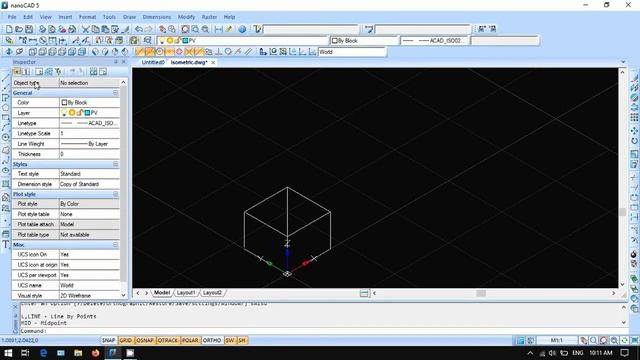Click the Quick select icon in Inspector
Viewport: 640px width, 360px height.
click(58, 72)
